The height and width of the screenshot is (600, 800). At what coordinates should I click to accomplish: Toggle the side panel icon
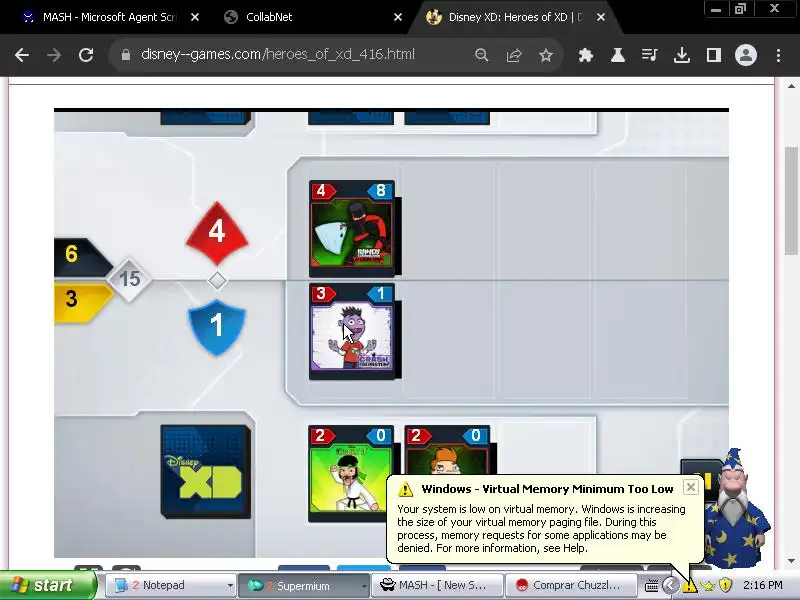point(713,55)
